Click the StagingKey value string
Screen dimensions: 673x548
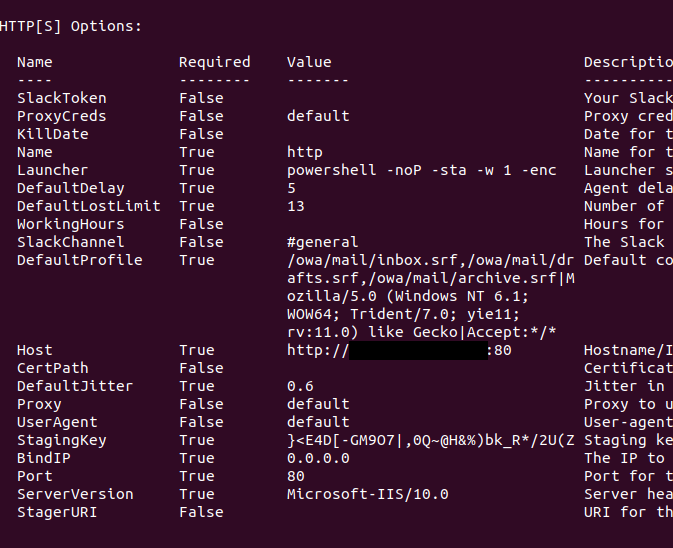pos(430,440)
